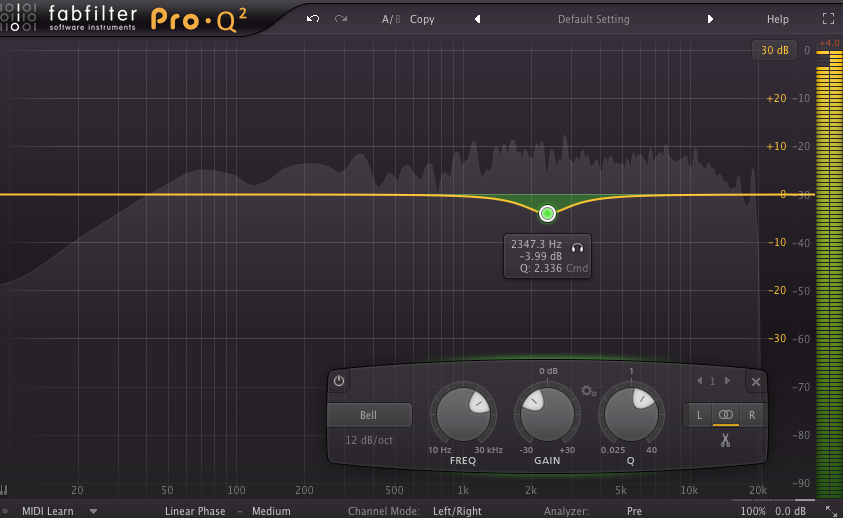Click the MIDI Learn button

point(48,511)
